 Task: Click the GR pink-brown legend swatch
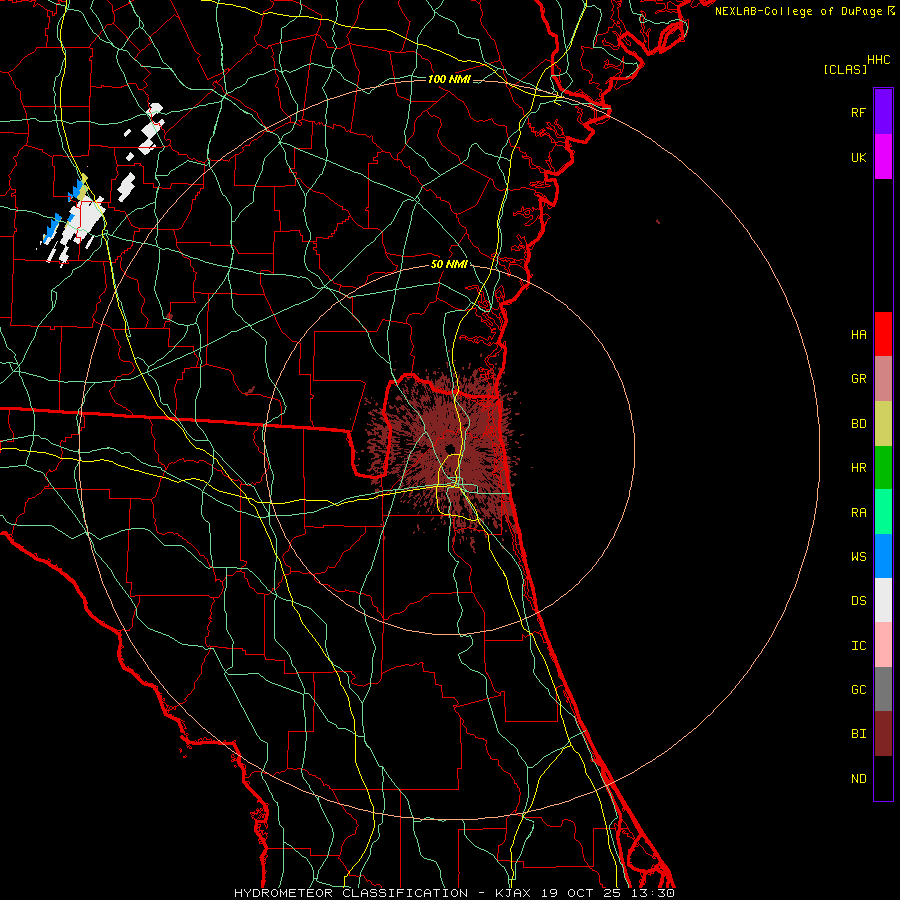[x=883, y=379]
